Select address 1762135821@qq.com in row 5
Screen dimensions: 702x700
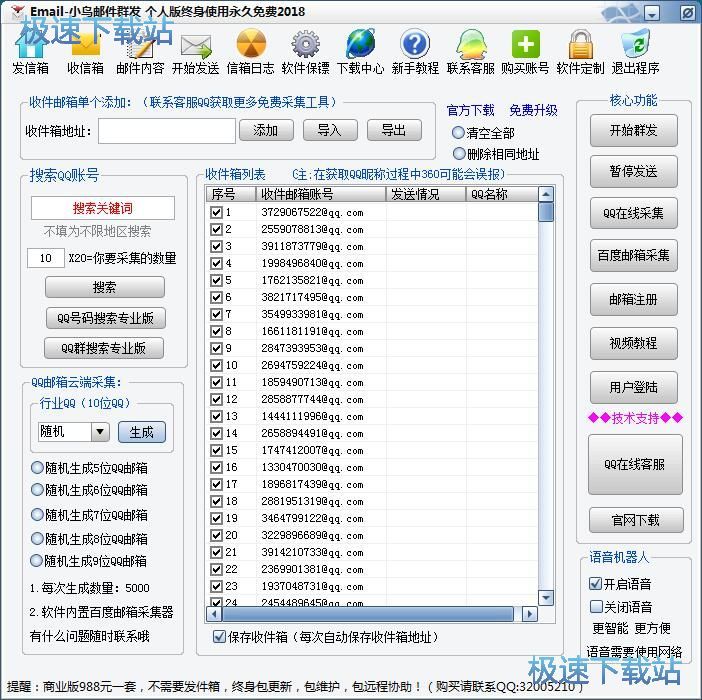click(x=312, y=281)
